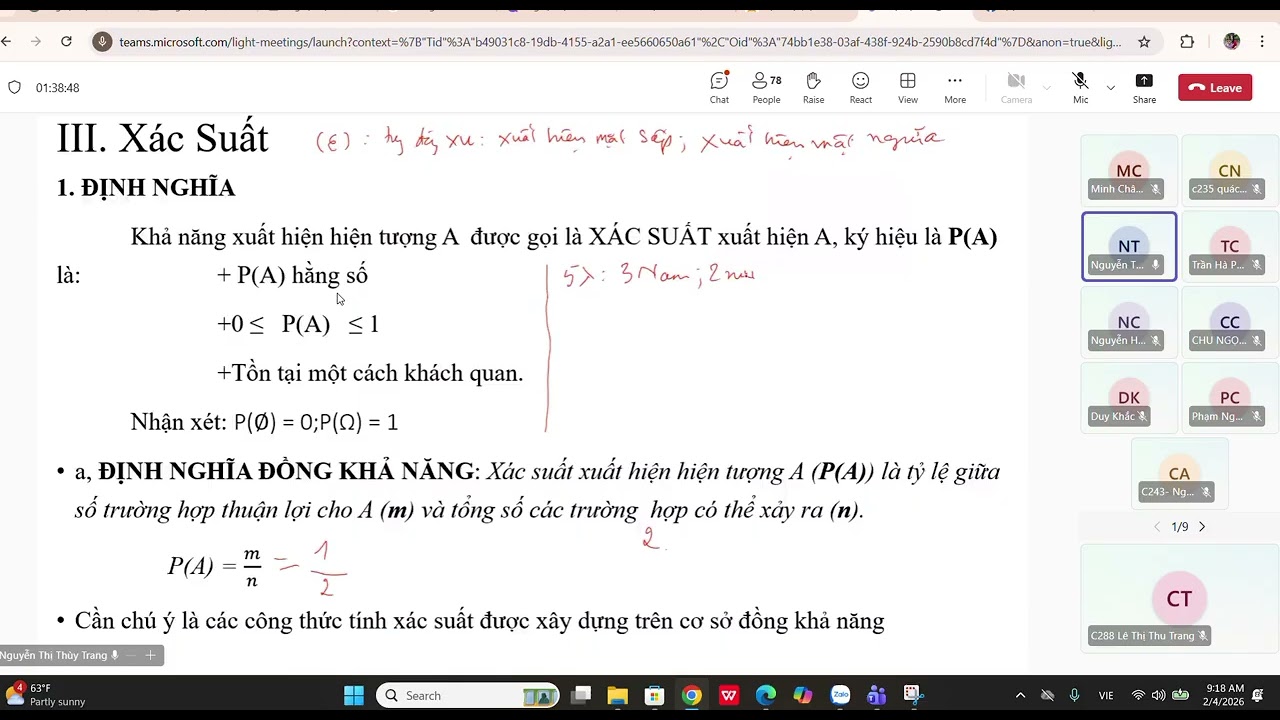This screenshot has height=720, width=1280.
Task: Select the C243- Ng... participant tile
Action: click(x=1179, y=473)
